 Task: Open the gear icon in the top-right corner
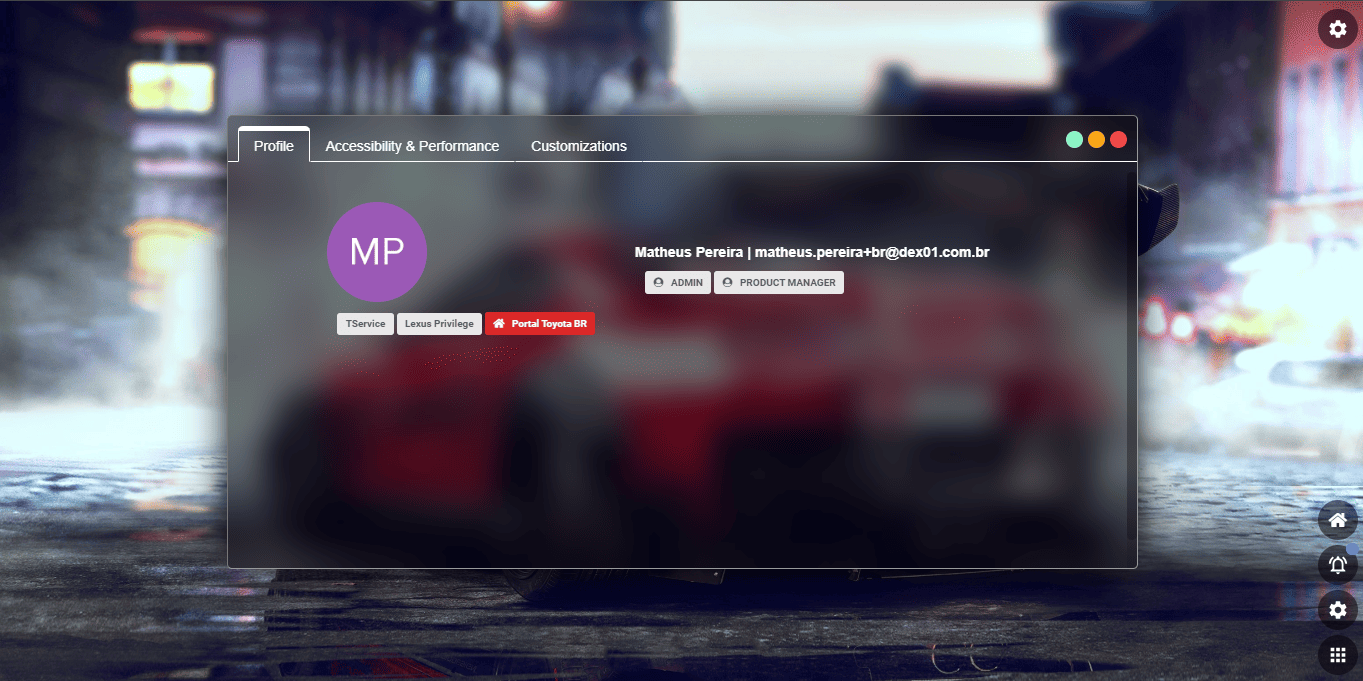[1337, 30]
